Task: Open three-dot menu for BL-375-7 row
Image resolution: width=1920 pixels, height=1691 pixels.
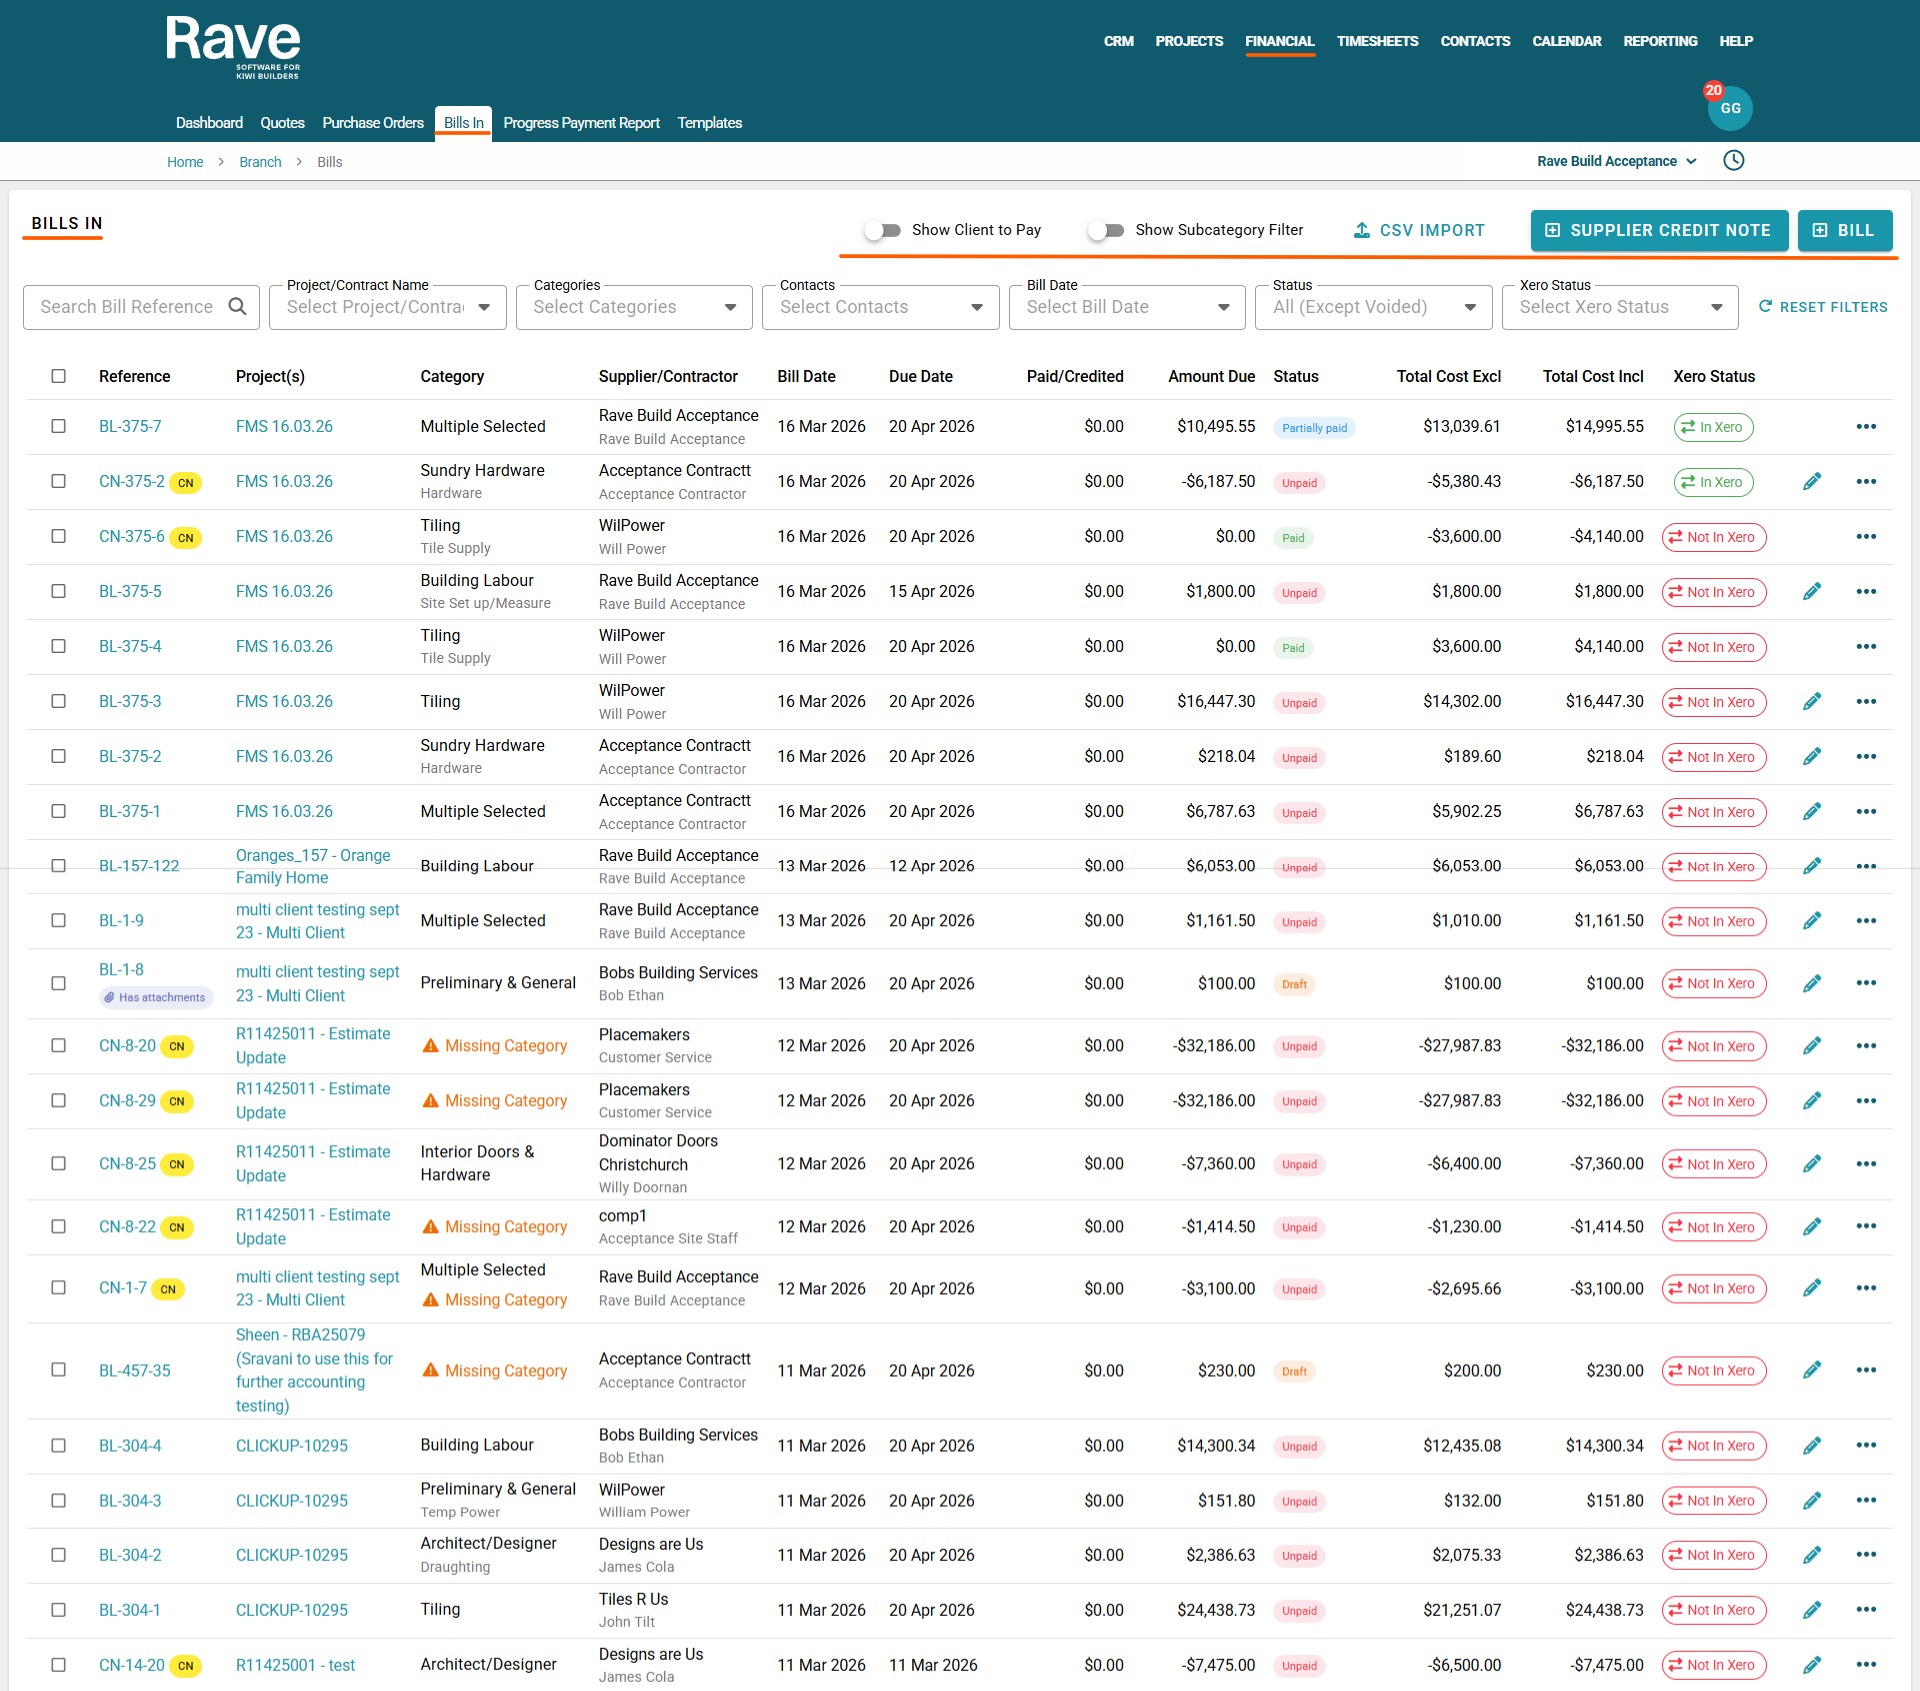Action: [1865, 427]
